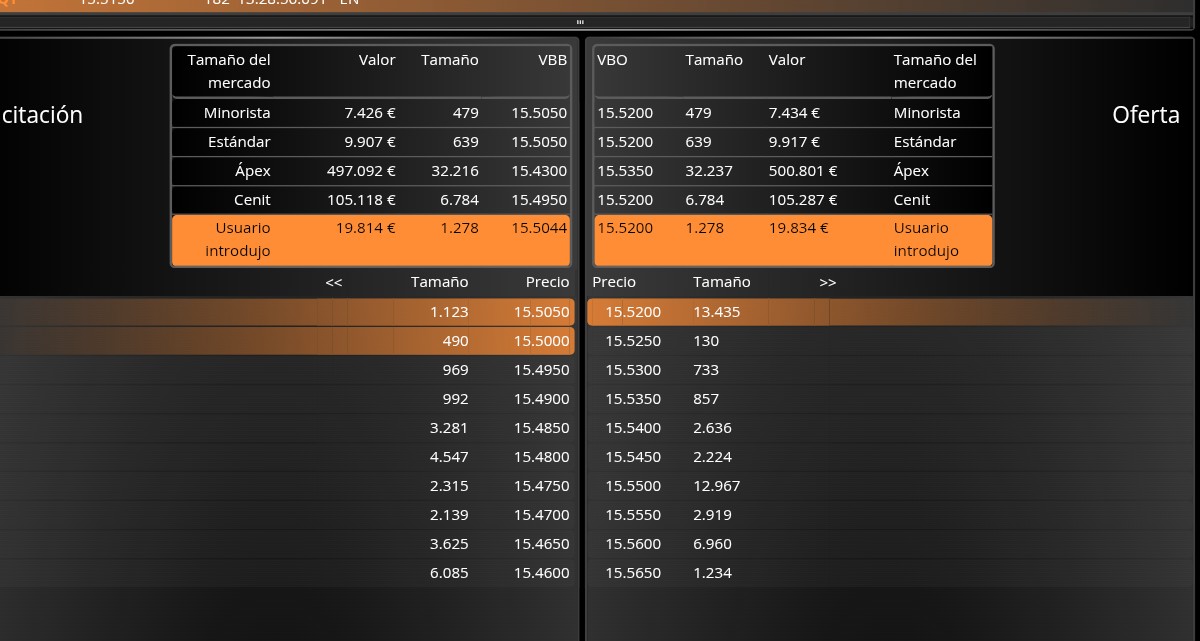The height and width of the screenshot is (641, 1200).
Task: Click the >> expand arrows on offer side
Action: pyautogui.click(x=827, y=282)
